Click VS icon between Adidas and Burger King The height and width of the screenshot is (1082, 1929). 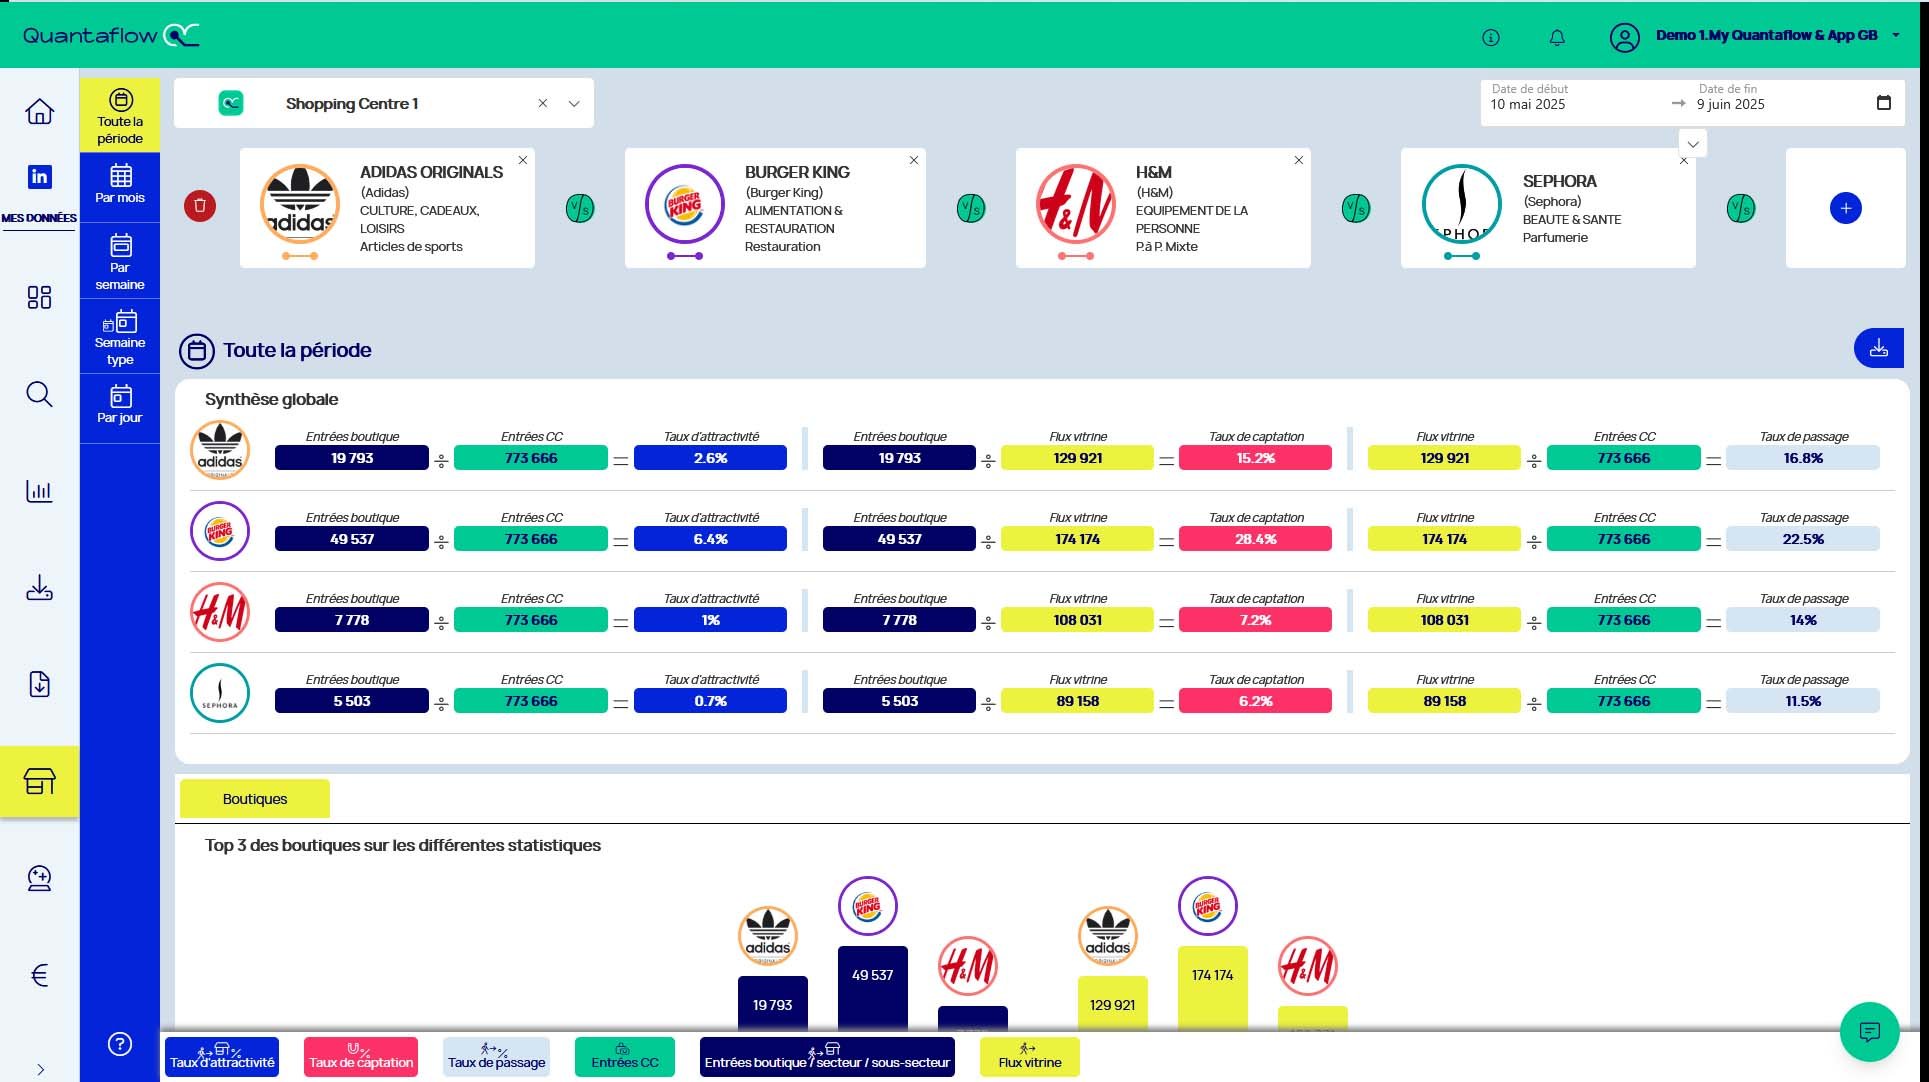click(580, 208)
